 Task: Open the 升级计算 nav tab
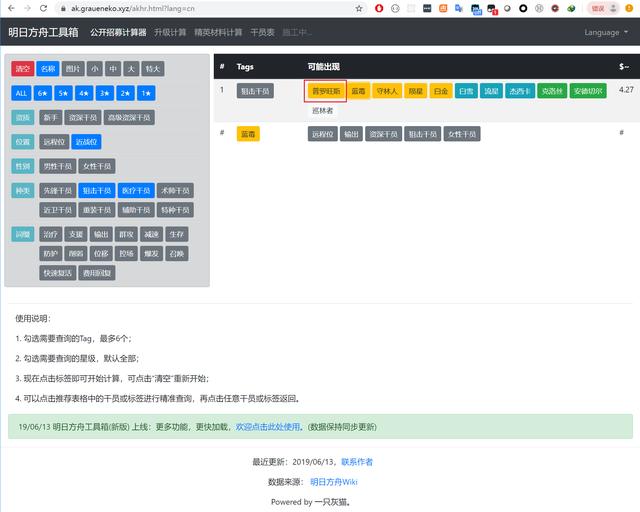[x=170, y=32]
